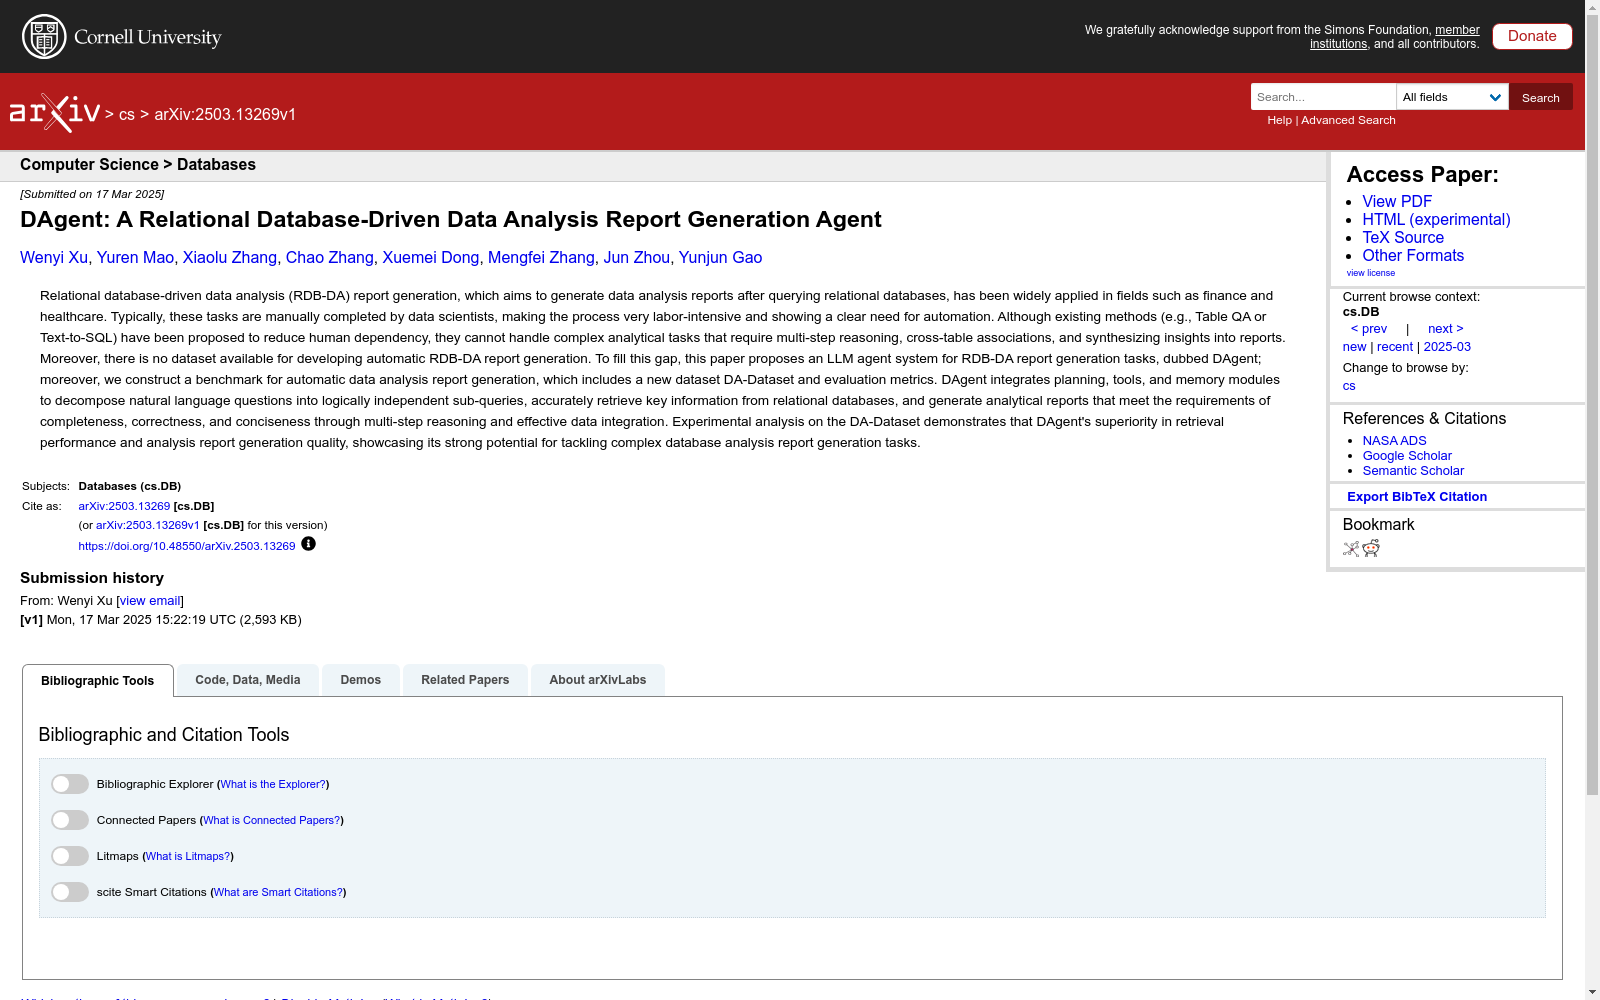Open arXiv:2503.13269v1 version link
1600x1000 pixels.
(147, 526)
